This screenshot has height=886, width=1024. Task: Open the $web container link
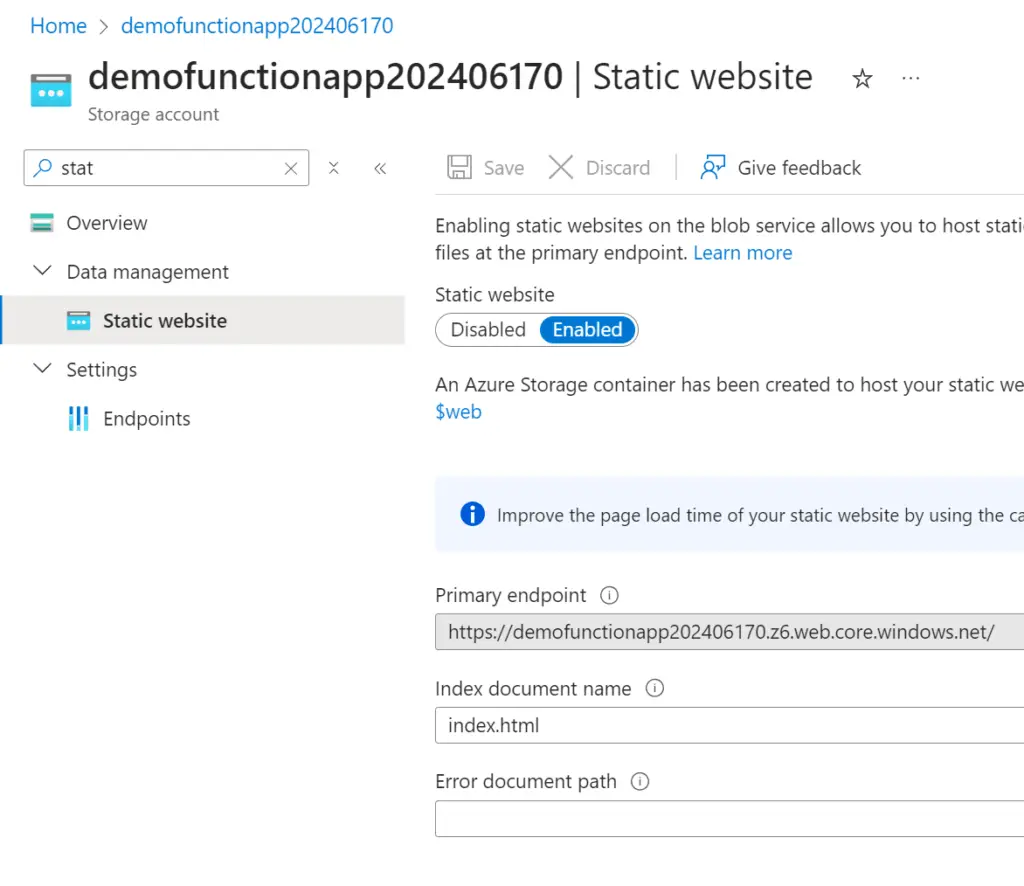click(458, 412)
